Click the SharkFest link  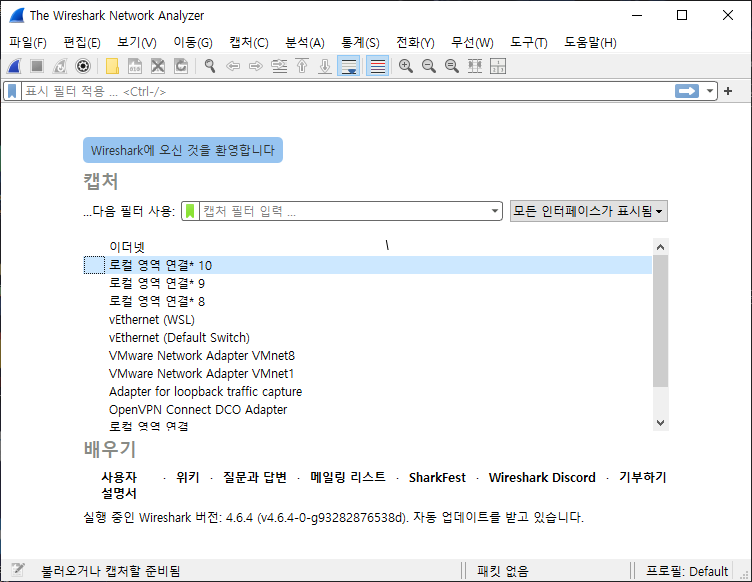coord(437,477)
